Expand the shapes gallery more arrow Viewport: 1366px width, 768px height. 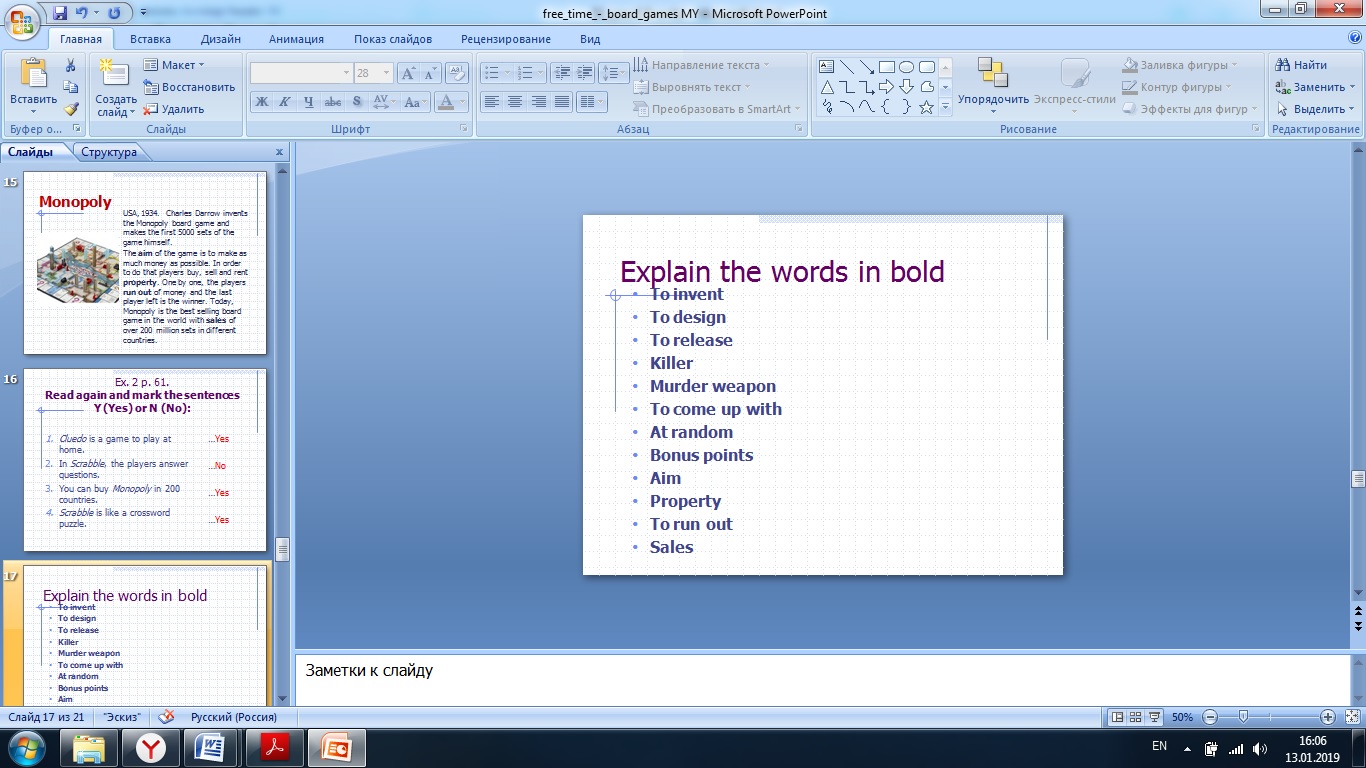[945, 107]
